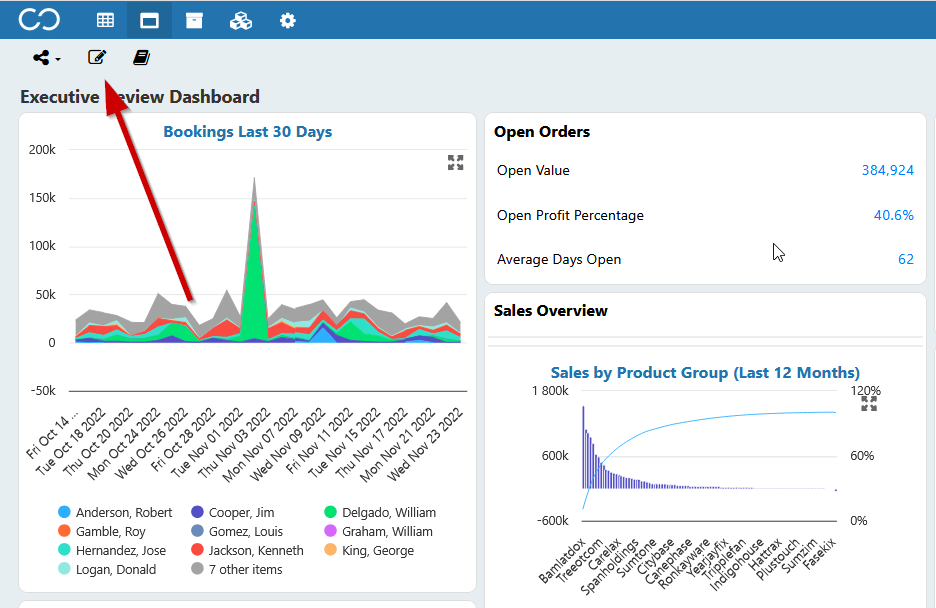The height and width of the screenshot is (608, 936).
Task: Open the cubes module icon
Action: click(241, 21)
